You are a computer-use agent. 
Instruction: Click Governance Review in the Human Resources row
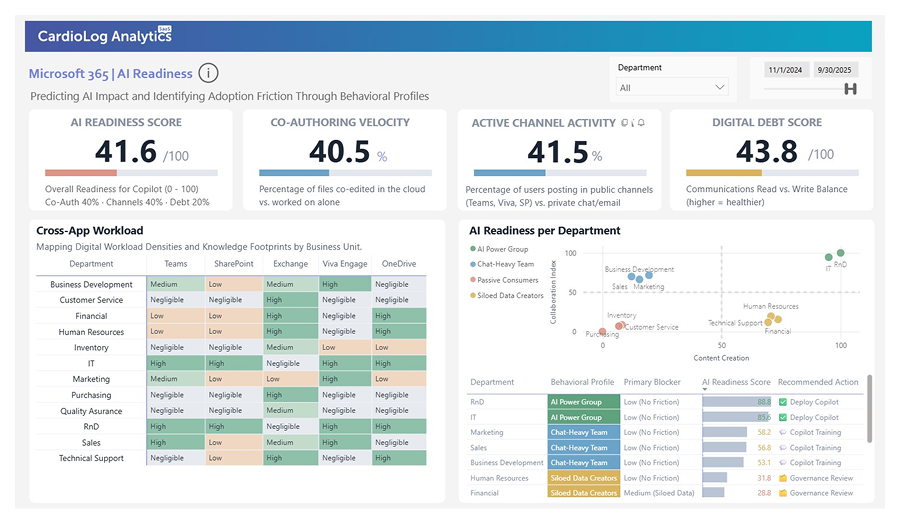(821, 478)
